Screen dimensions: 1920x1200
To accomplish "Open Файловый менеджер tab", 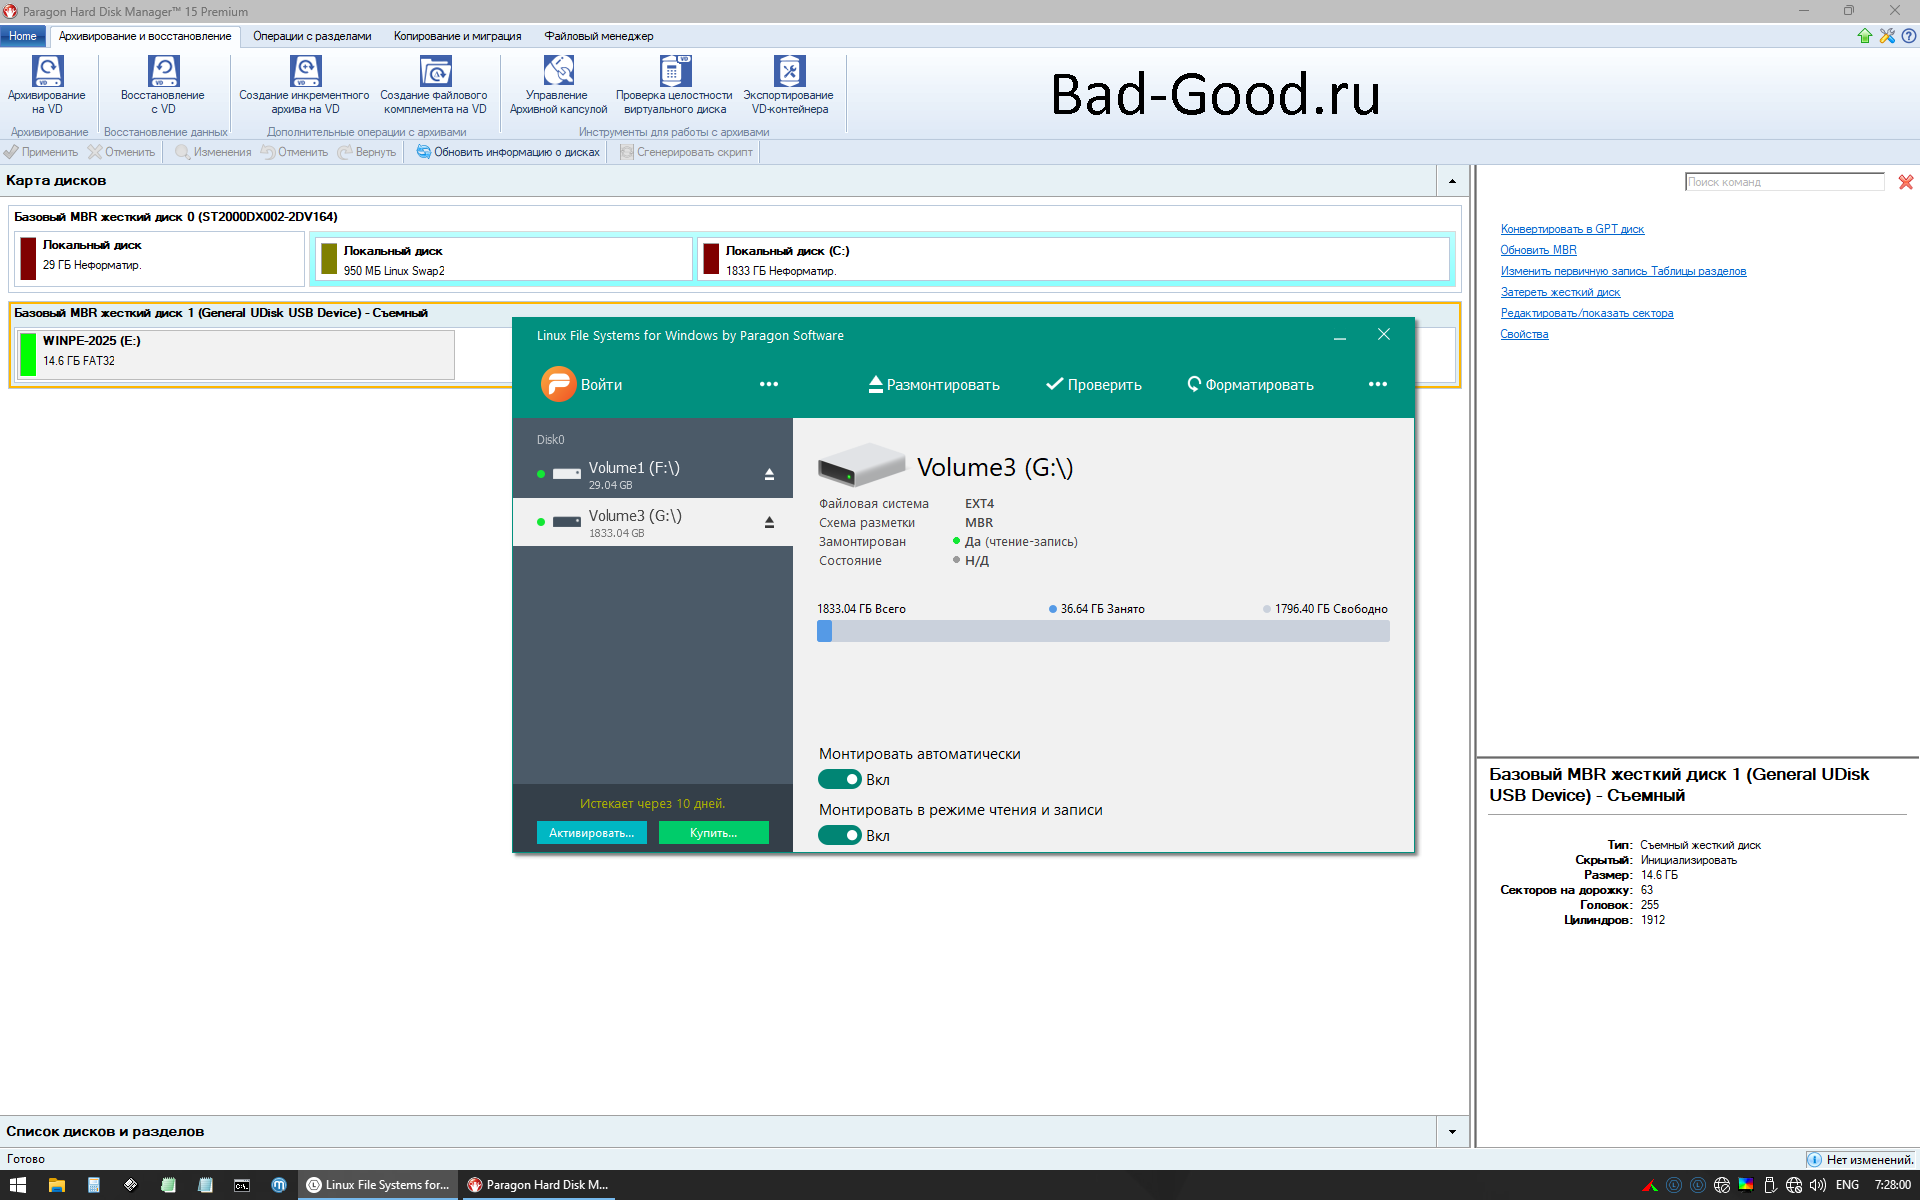I will pos(598,36).
